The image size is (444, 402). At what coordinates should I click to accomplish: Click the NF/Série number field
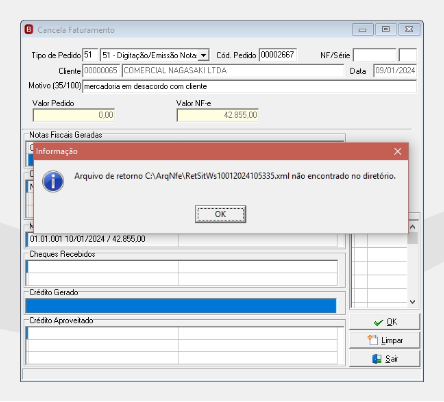coord(375,55)
